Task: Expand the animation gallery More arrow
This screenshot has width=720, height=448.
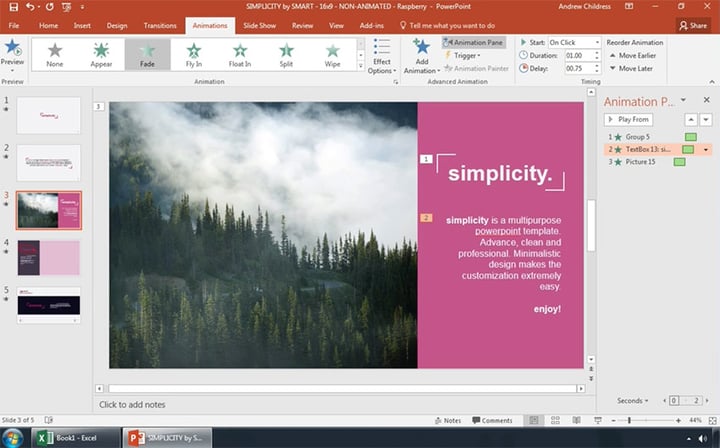Action: [x=361, y=66]
